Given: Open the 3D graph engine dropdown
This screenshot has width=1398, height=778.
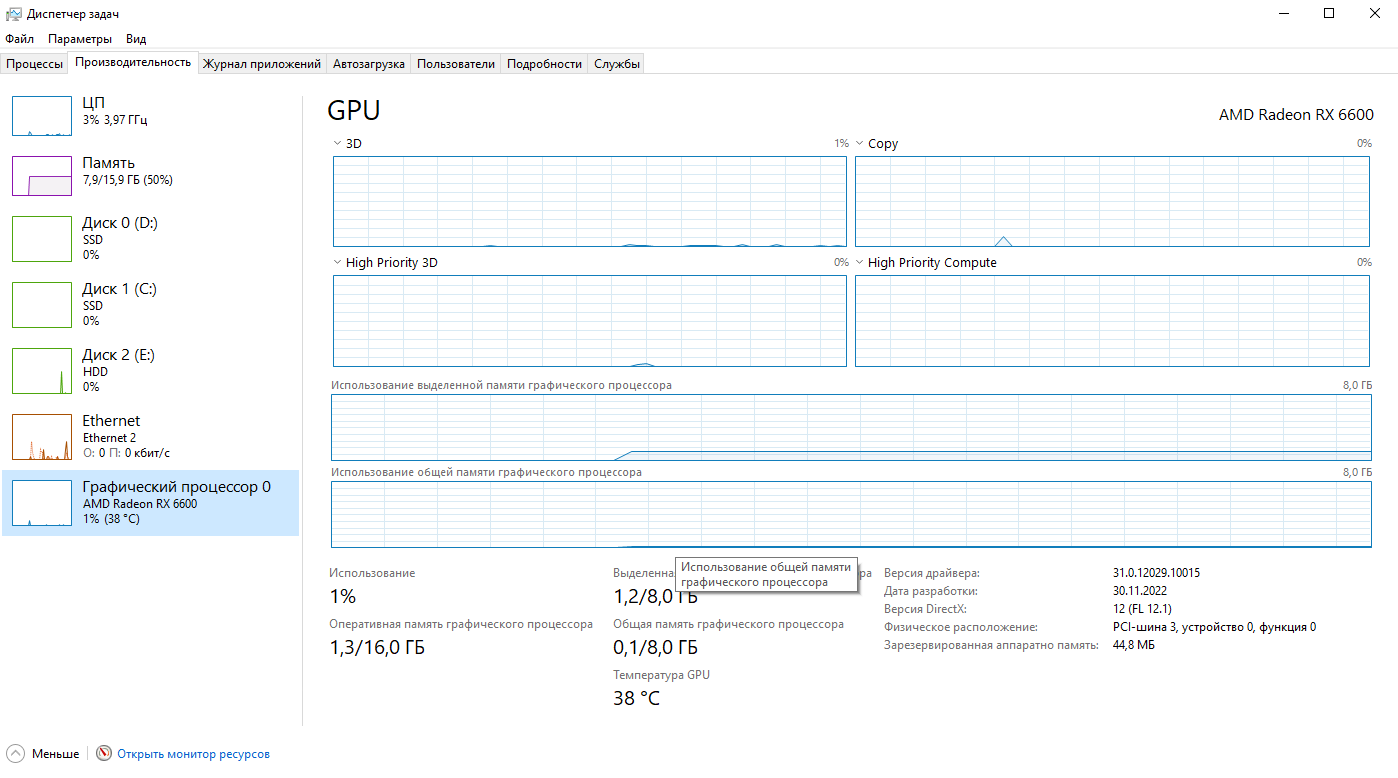Looking at the screenshot, I should (338, 143).
